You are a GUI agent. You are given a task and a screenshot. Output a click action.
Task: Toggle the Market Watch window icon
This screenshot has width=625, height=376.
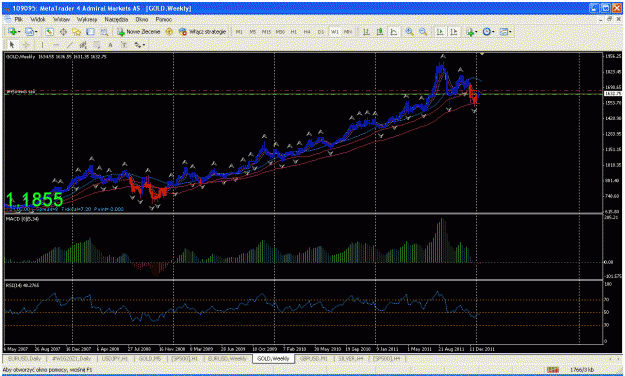49,32
